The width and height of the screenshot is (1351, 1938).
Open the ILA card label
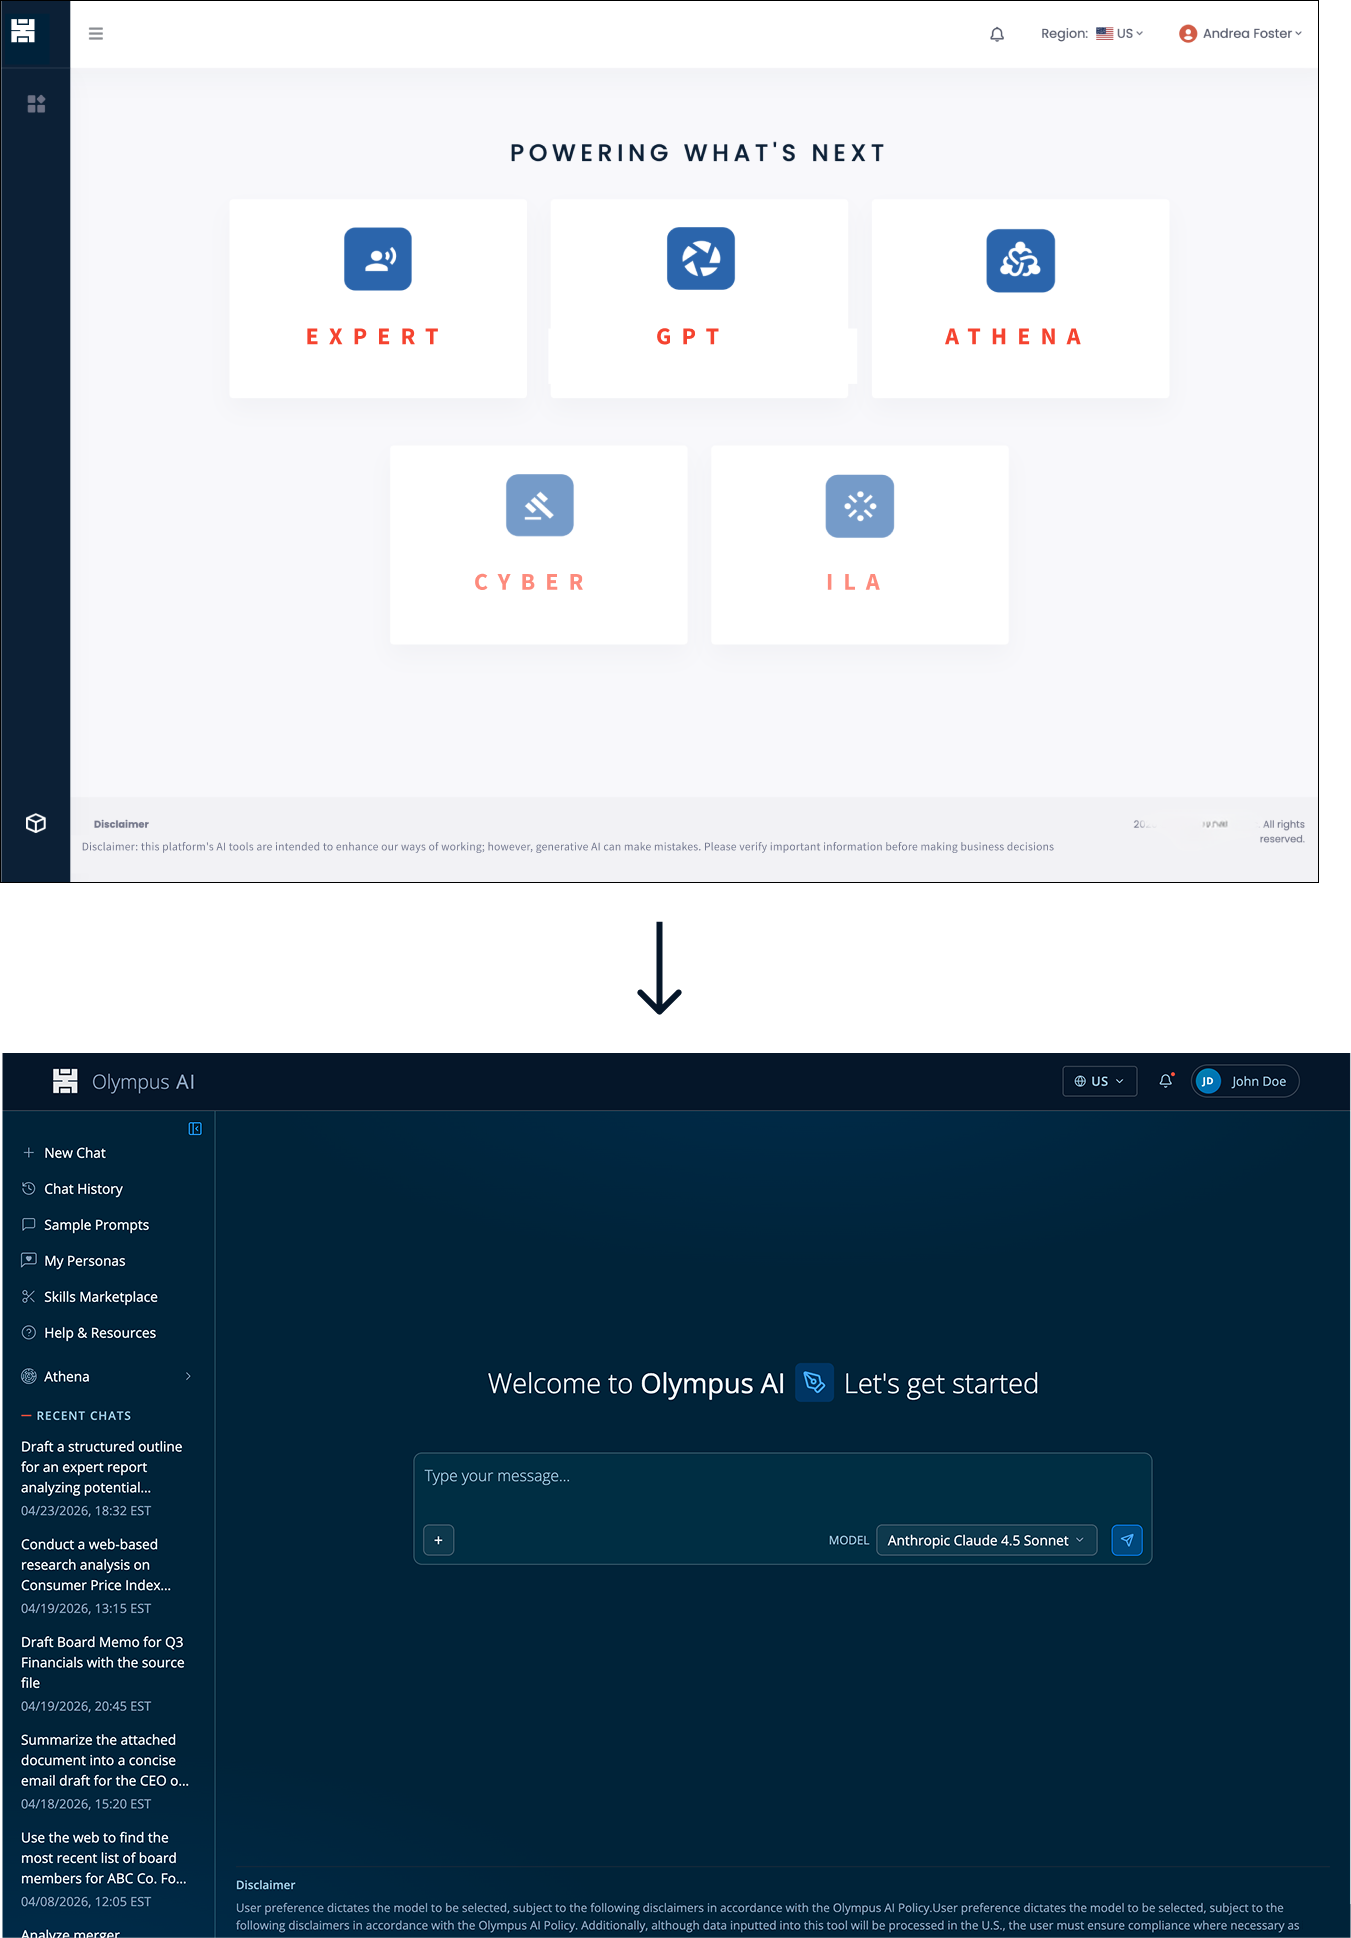(x=854, y=582)
